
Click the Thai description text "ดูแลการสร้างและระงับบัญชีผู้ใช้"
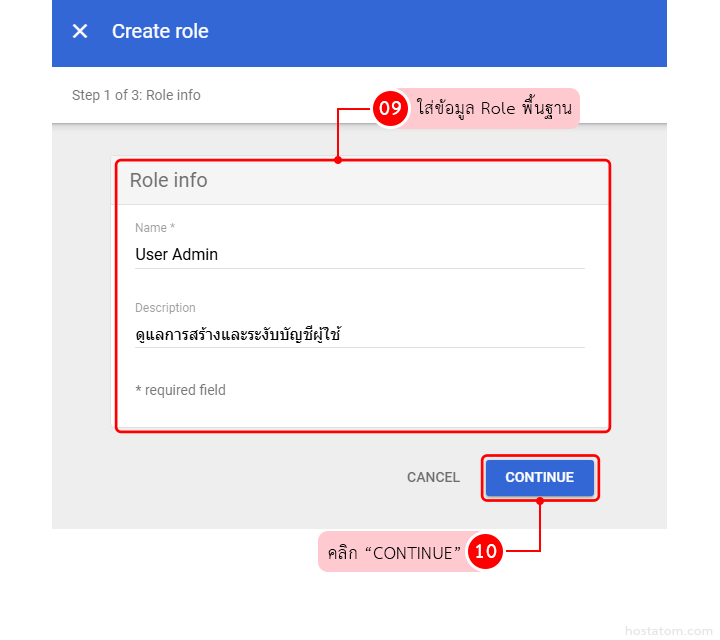pyautogui.click(x=238, y=335)
